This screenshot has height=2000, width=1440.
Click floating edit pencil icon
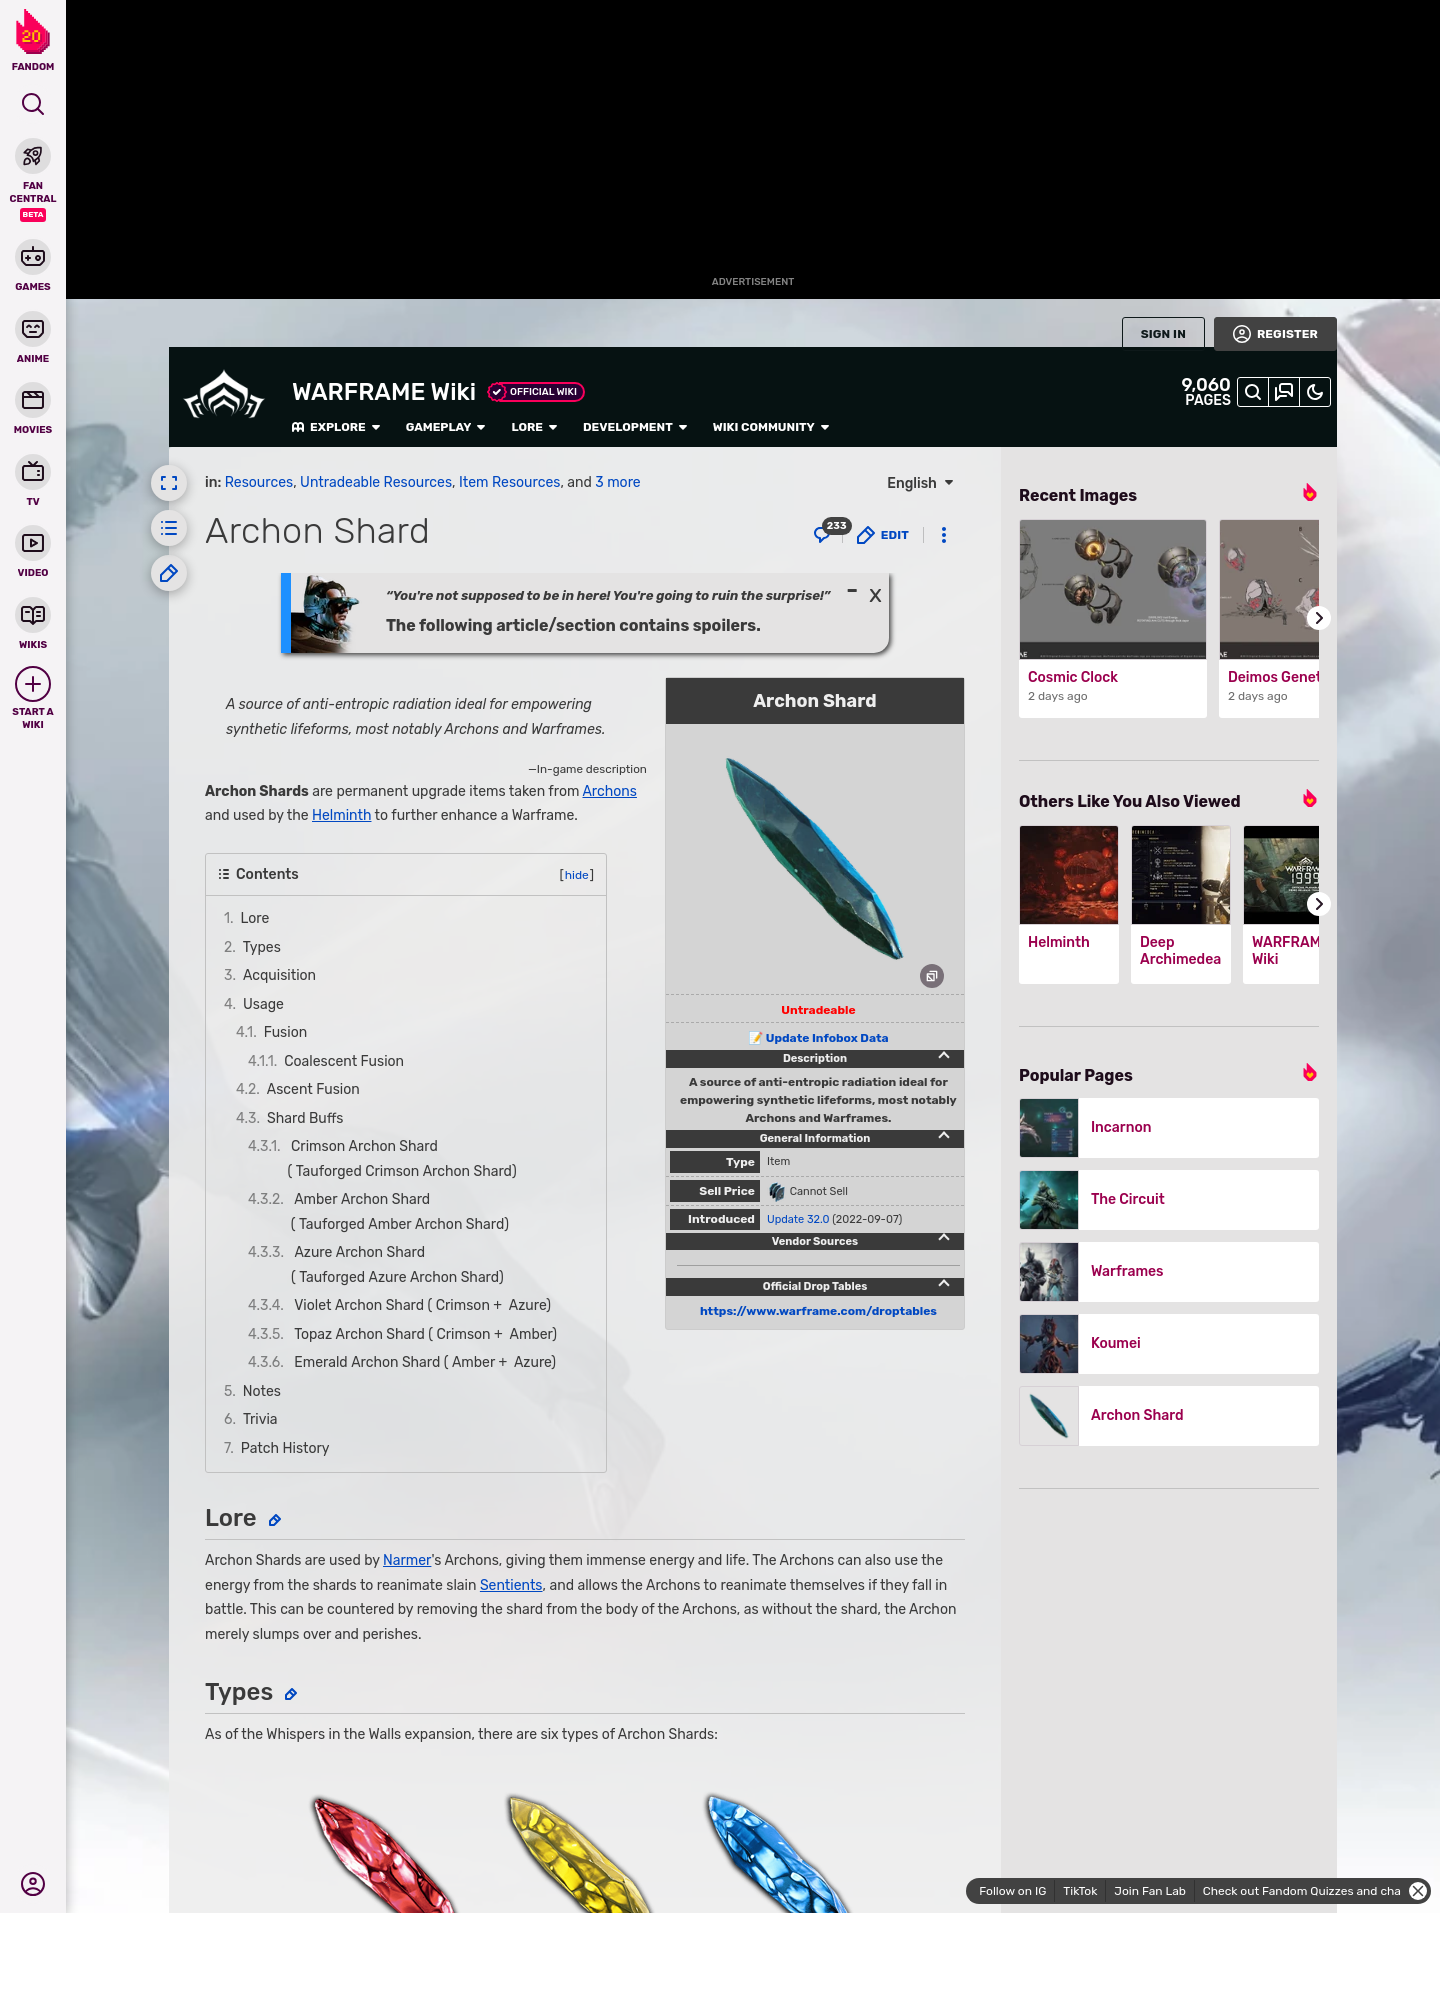[169, 573]
